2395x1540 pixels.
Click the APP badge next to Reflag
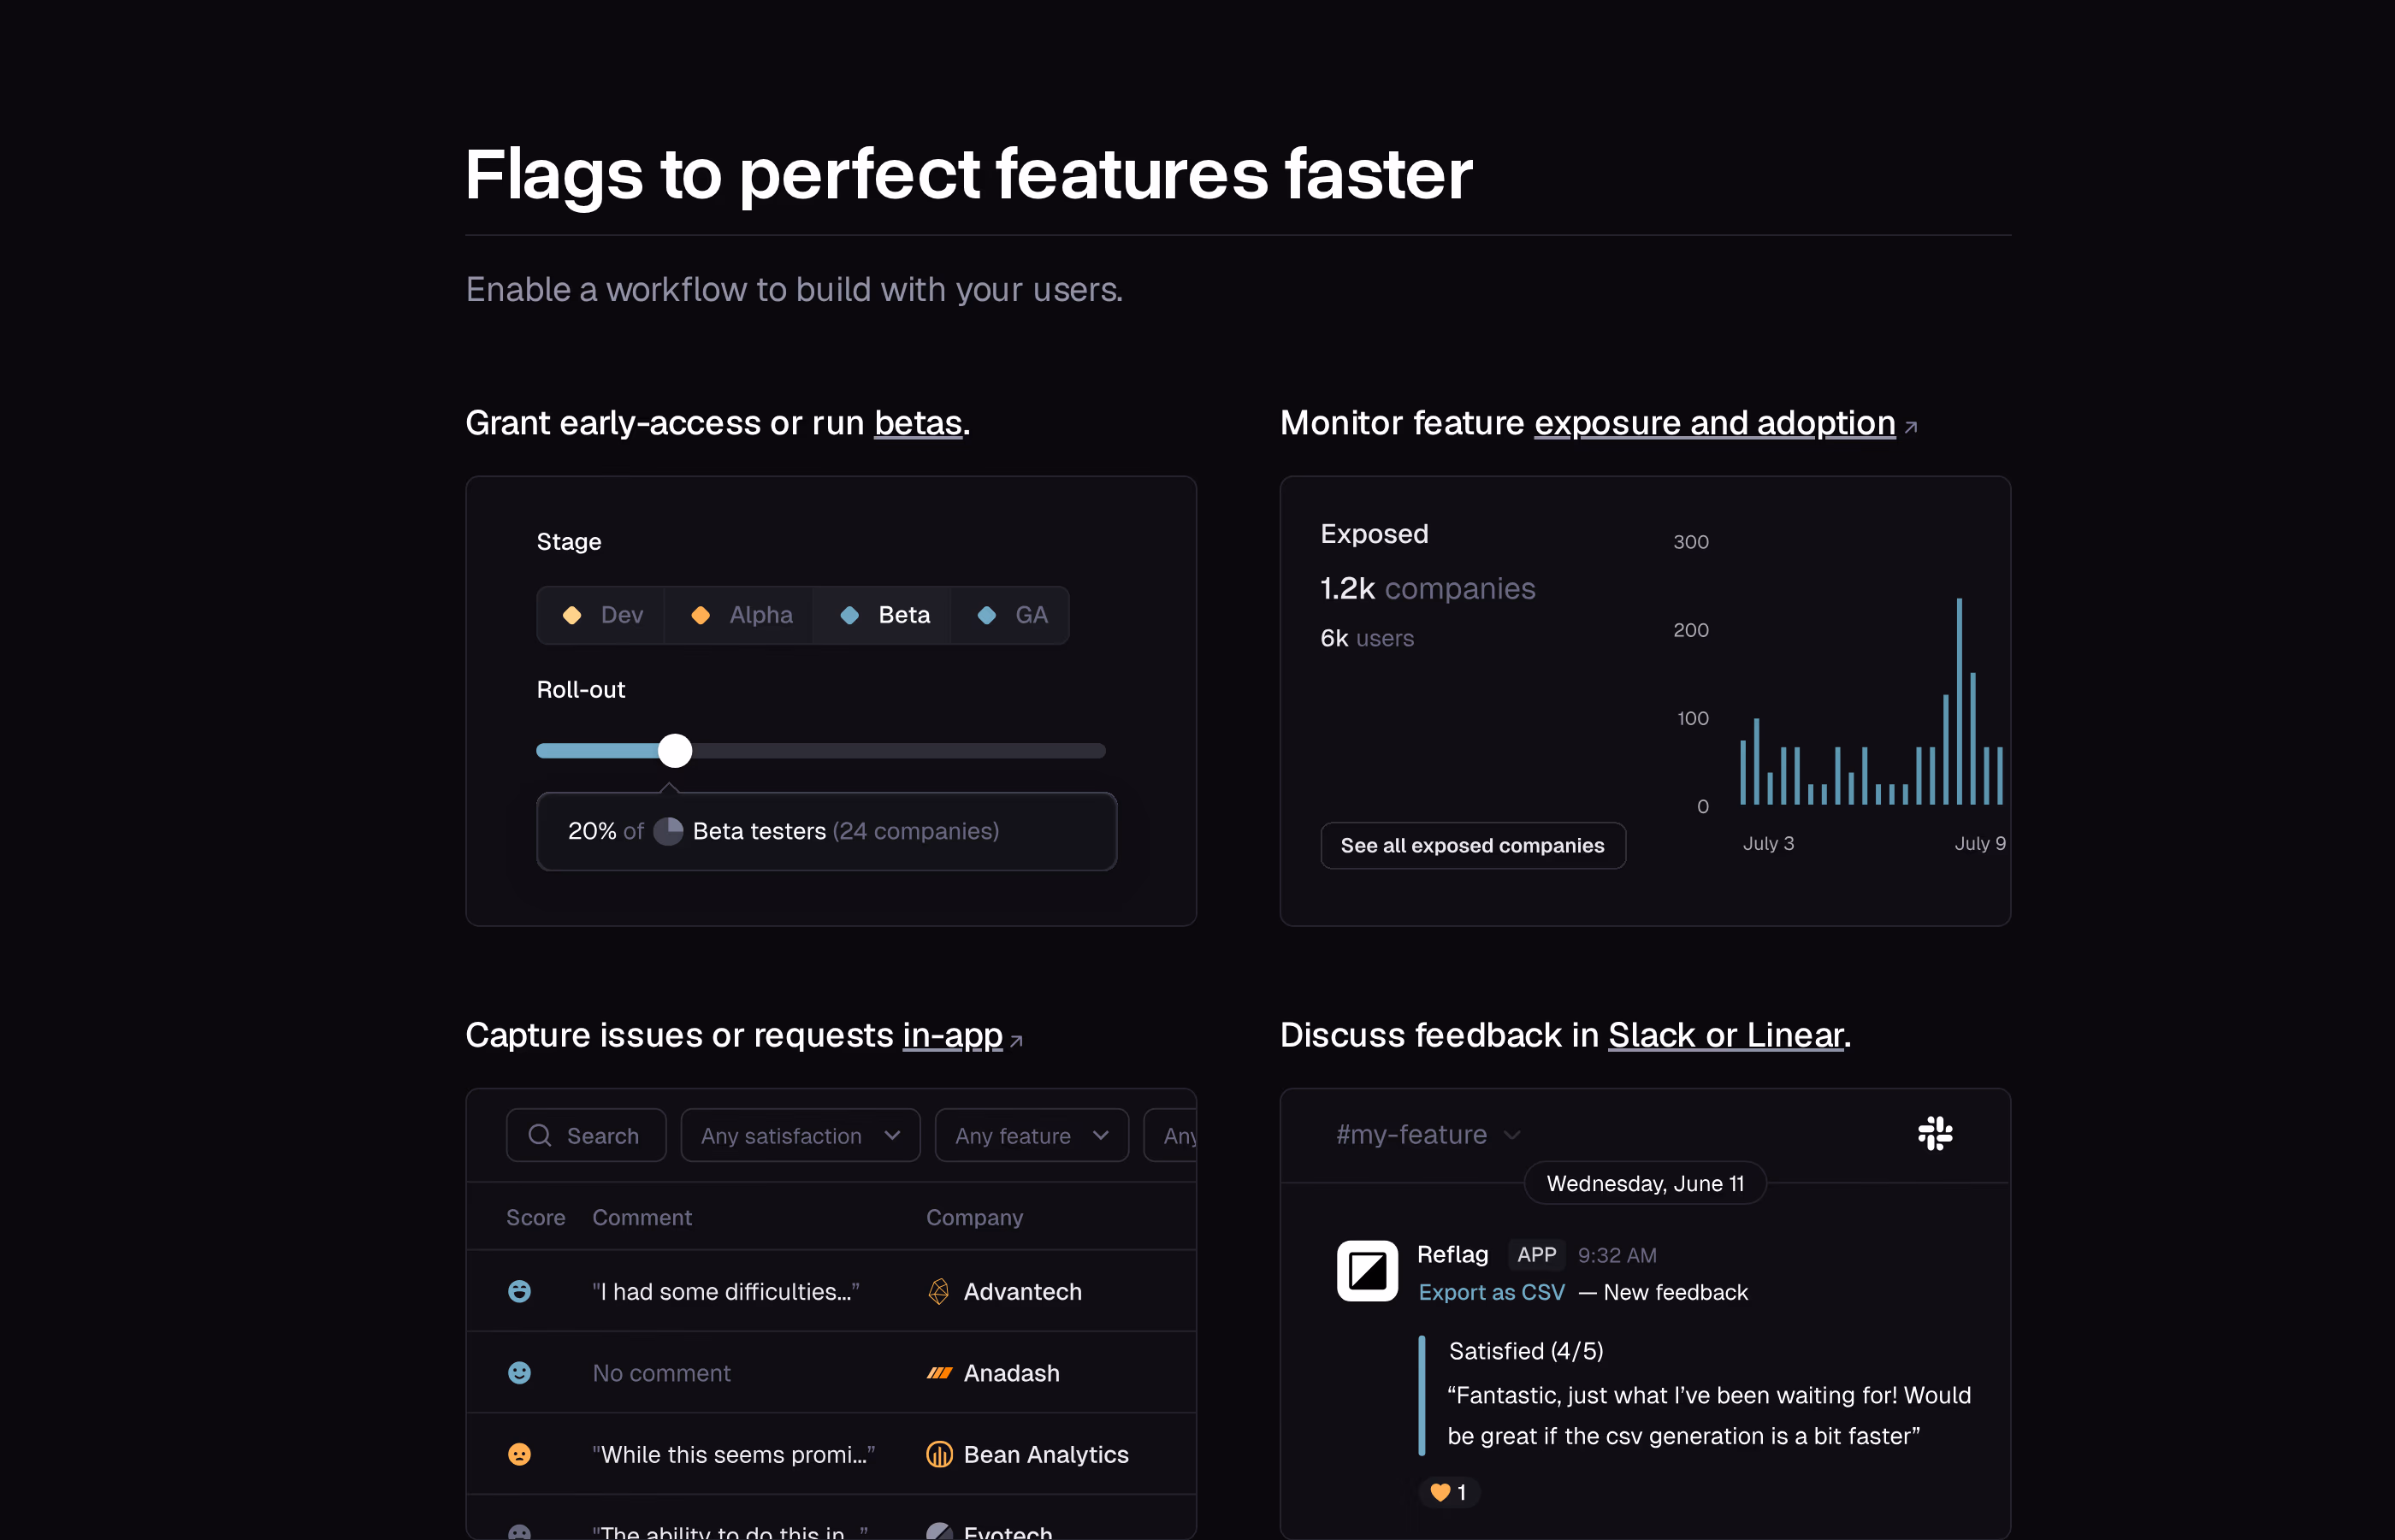point(1536,1254)
